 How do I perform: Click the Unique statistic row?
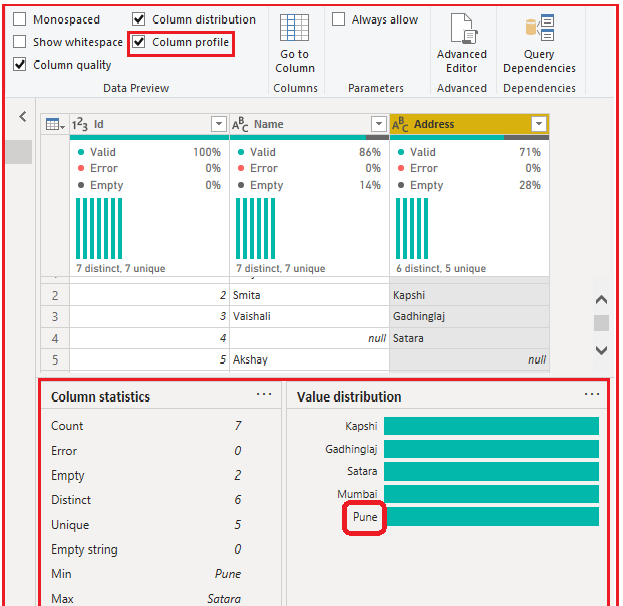point(146,525)
